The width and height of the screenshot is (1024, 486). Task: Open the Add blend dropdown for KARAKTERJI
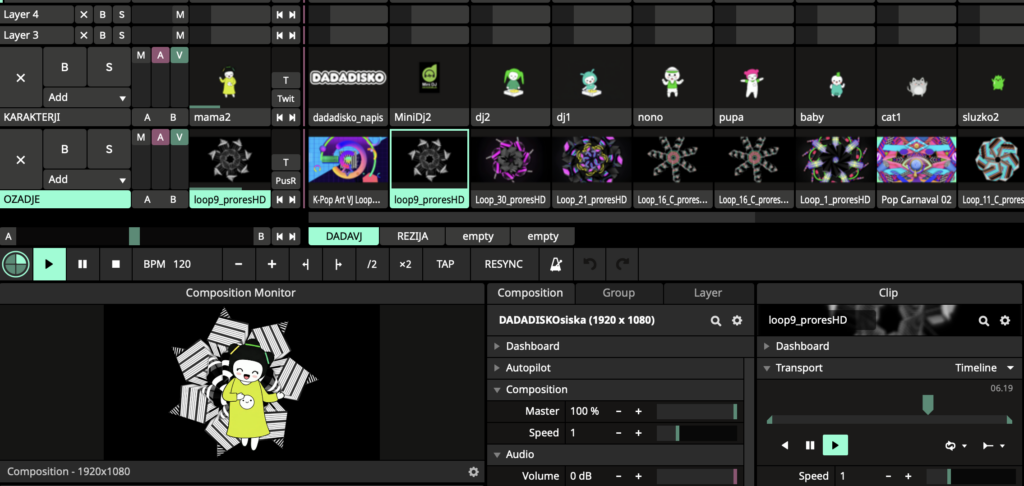point(87,98)
